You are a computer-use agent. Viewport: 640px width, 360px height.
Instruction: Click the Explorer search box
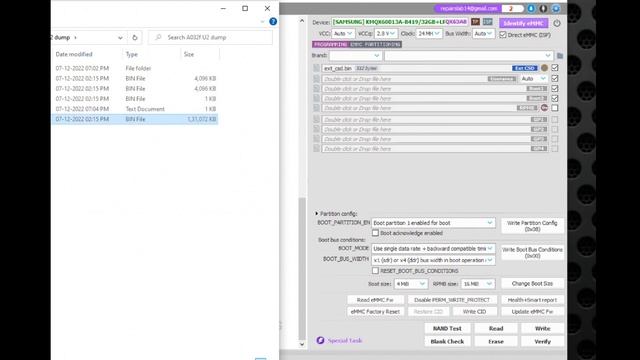(211, 38)
